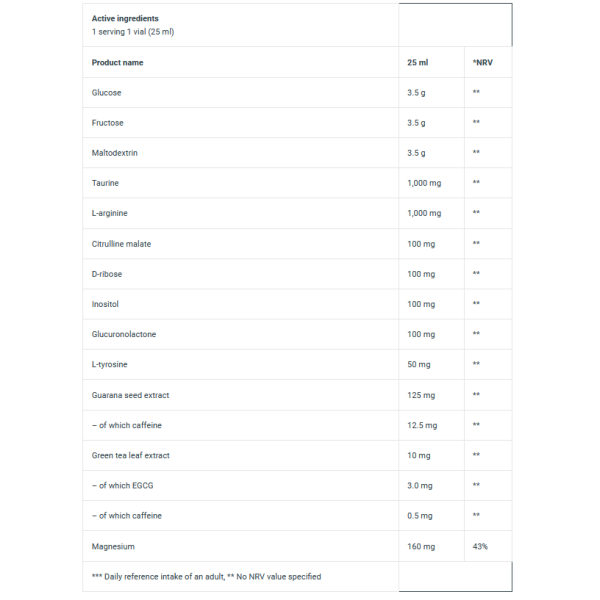Click the Citrulline malate row label
The width and height of the screenshot is (600, 600).
(121, 244)
